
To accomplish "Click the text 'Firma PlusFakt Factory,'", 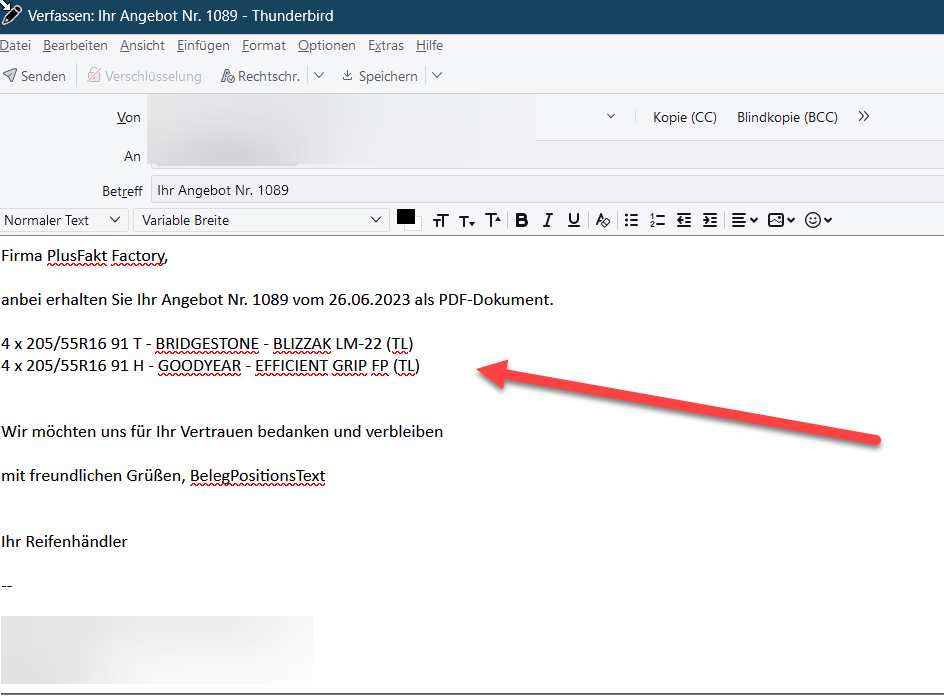I will coord(84,256).
